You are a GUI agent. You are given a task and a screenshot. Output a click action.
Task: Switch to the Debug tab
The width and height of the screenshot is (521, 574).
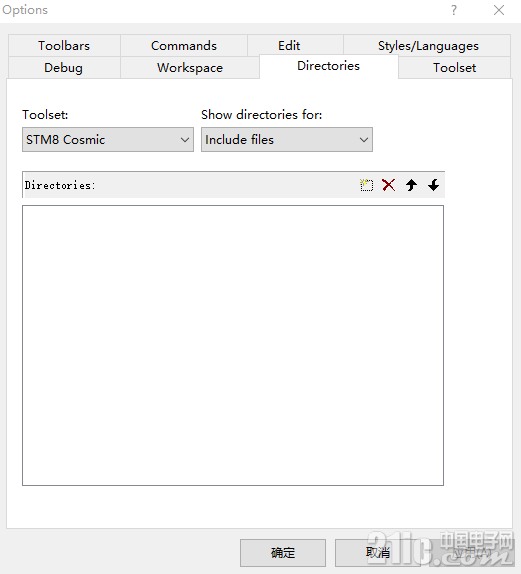[x=63, y=68]
